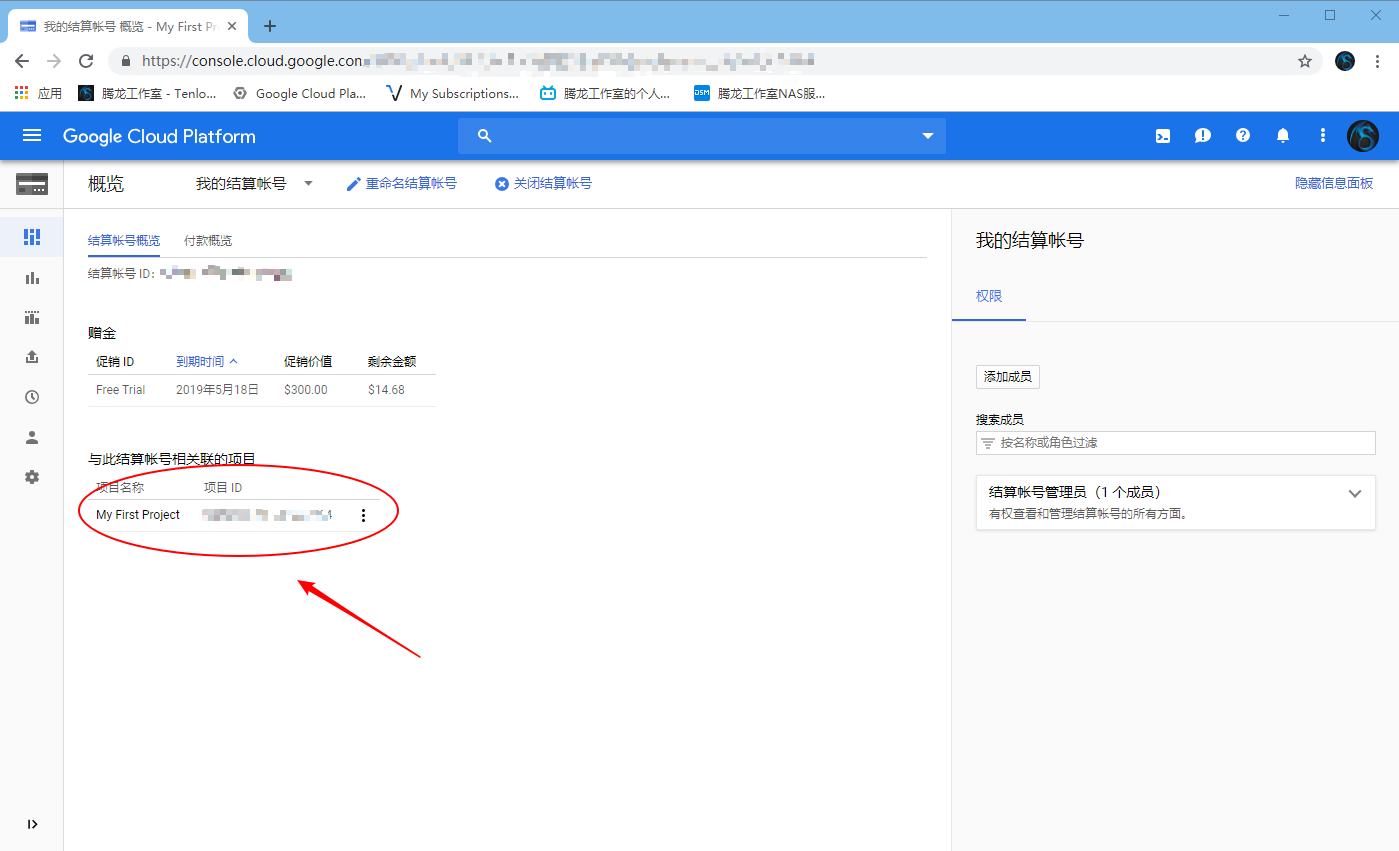Viewport: 1399px width, 851px height.
Task: Switch to 付款概览 tab
Action: click(x=208, y=241)
